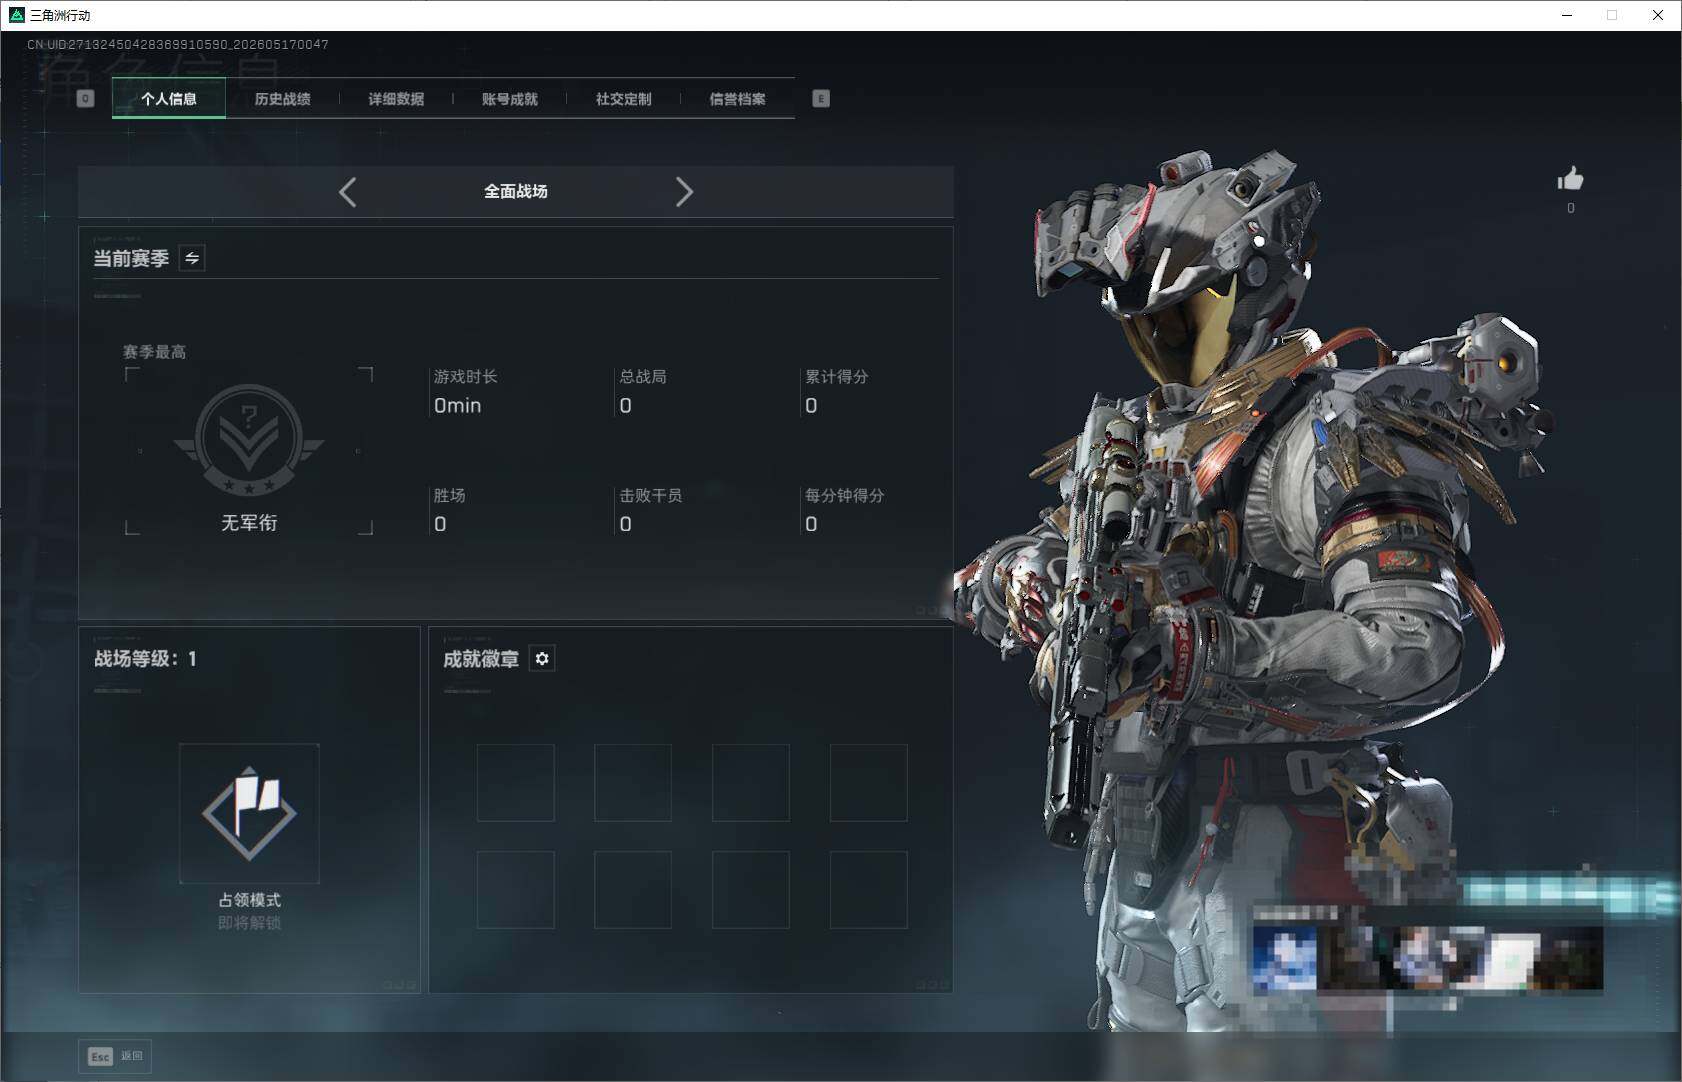Click the 战场等级: 1 label
Screen dimensions: 1682x1082
(145, 658)
